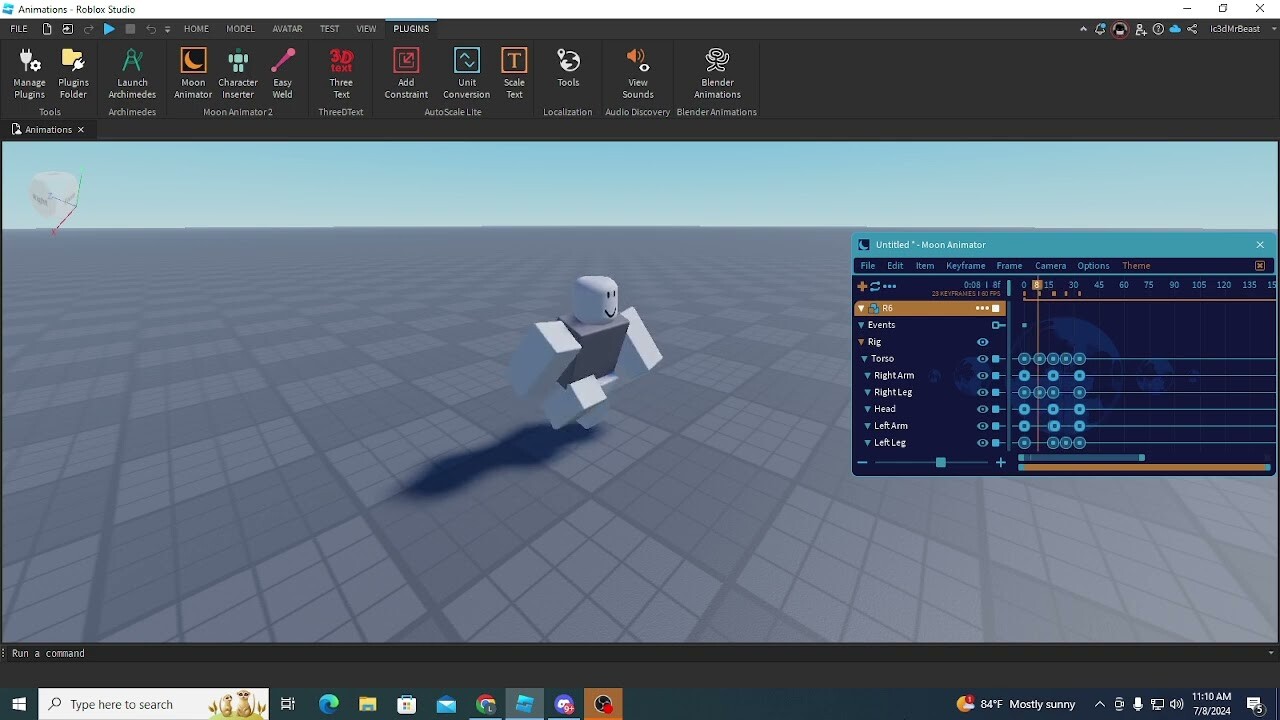Switch to the MODEL ribbon tab

pyautogui.click(x=240, y=28)
